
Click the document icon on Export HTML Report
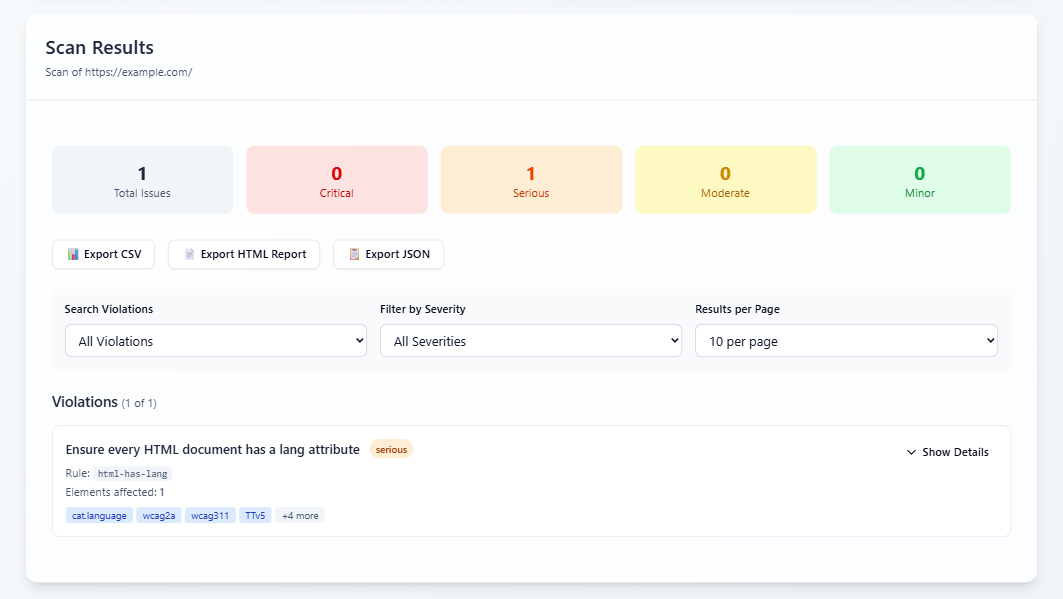[x=190, y=254]
